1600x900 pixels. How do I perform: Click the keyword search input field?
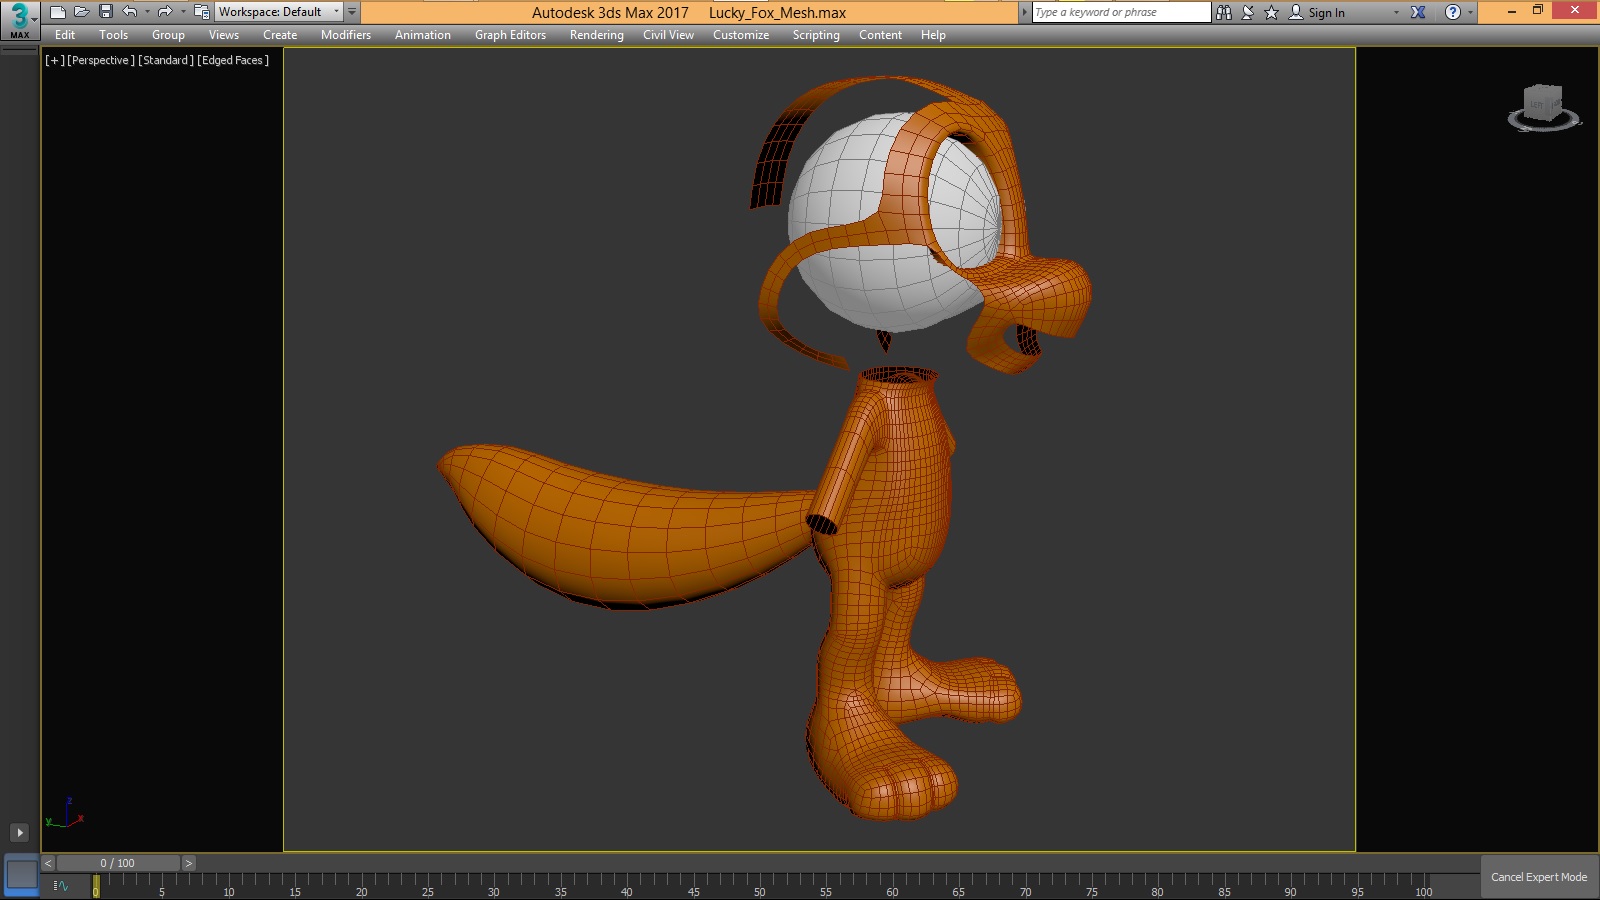[1120, 12]
